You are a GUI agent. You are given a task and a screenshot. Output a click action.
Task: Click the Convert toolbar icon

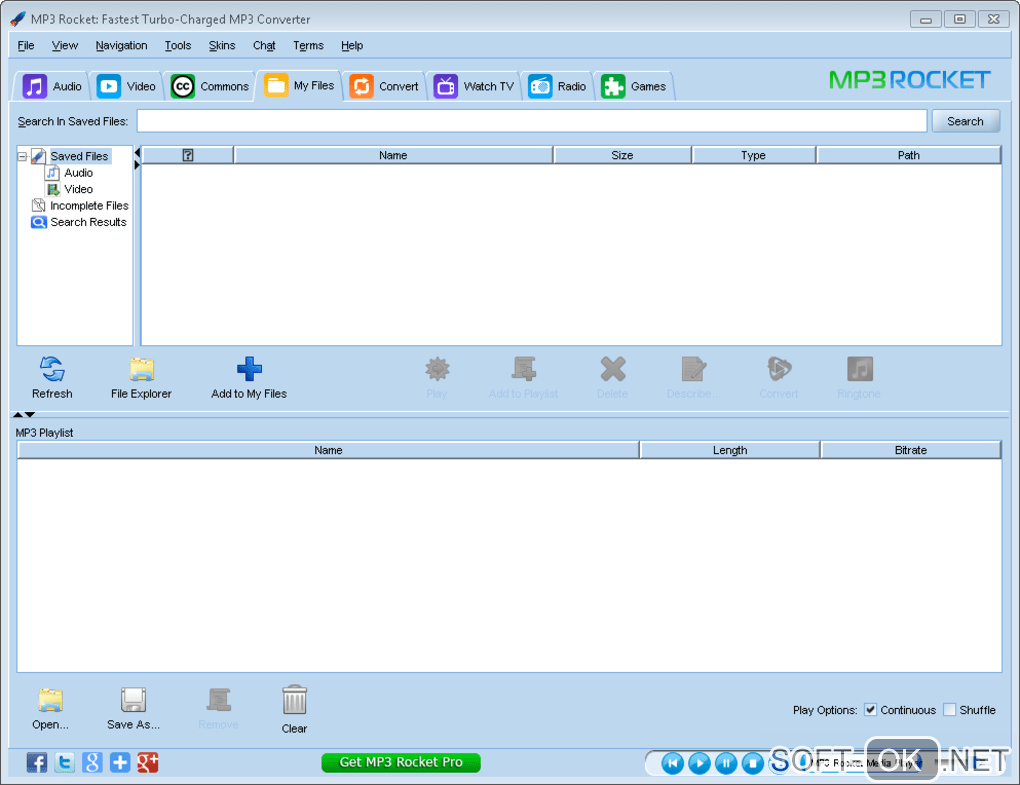point(779,369)
